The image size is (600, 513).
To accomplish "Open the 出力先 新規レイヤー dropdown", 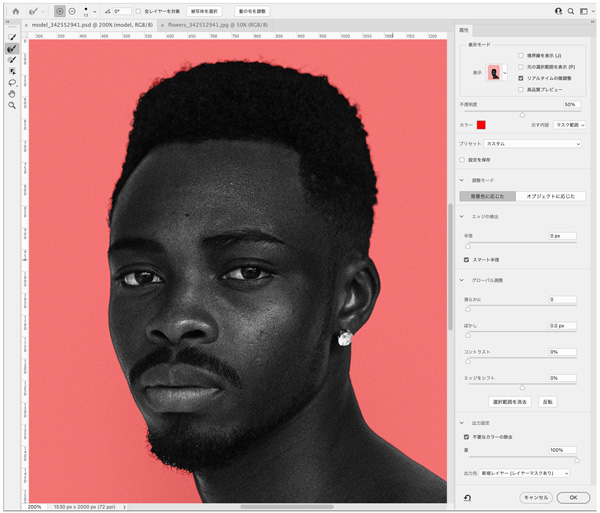I will 524,473.
